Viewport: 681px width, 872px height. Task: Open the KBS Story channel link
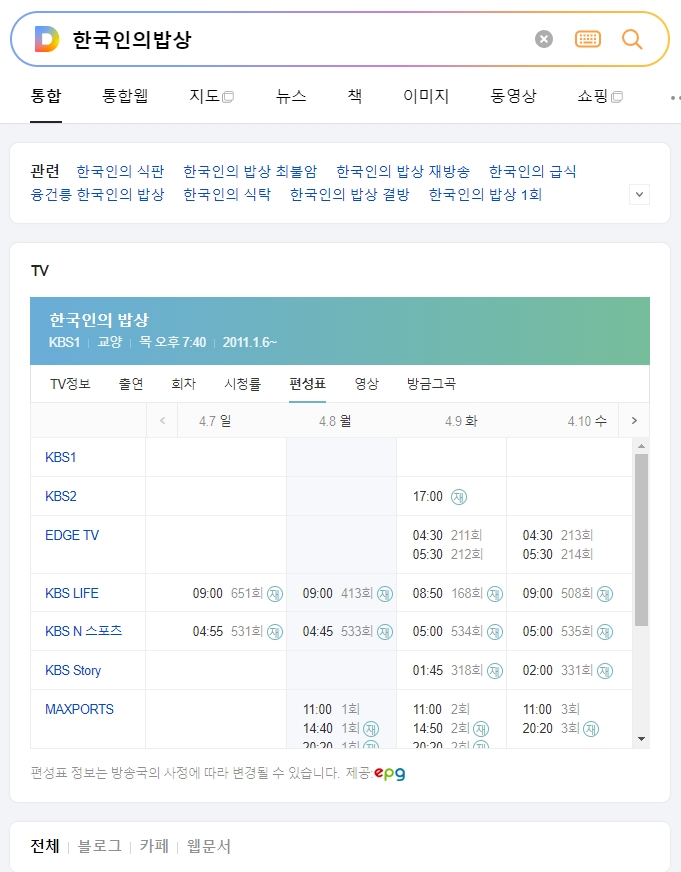[73, 671]
